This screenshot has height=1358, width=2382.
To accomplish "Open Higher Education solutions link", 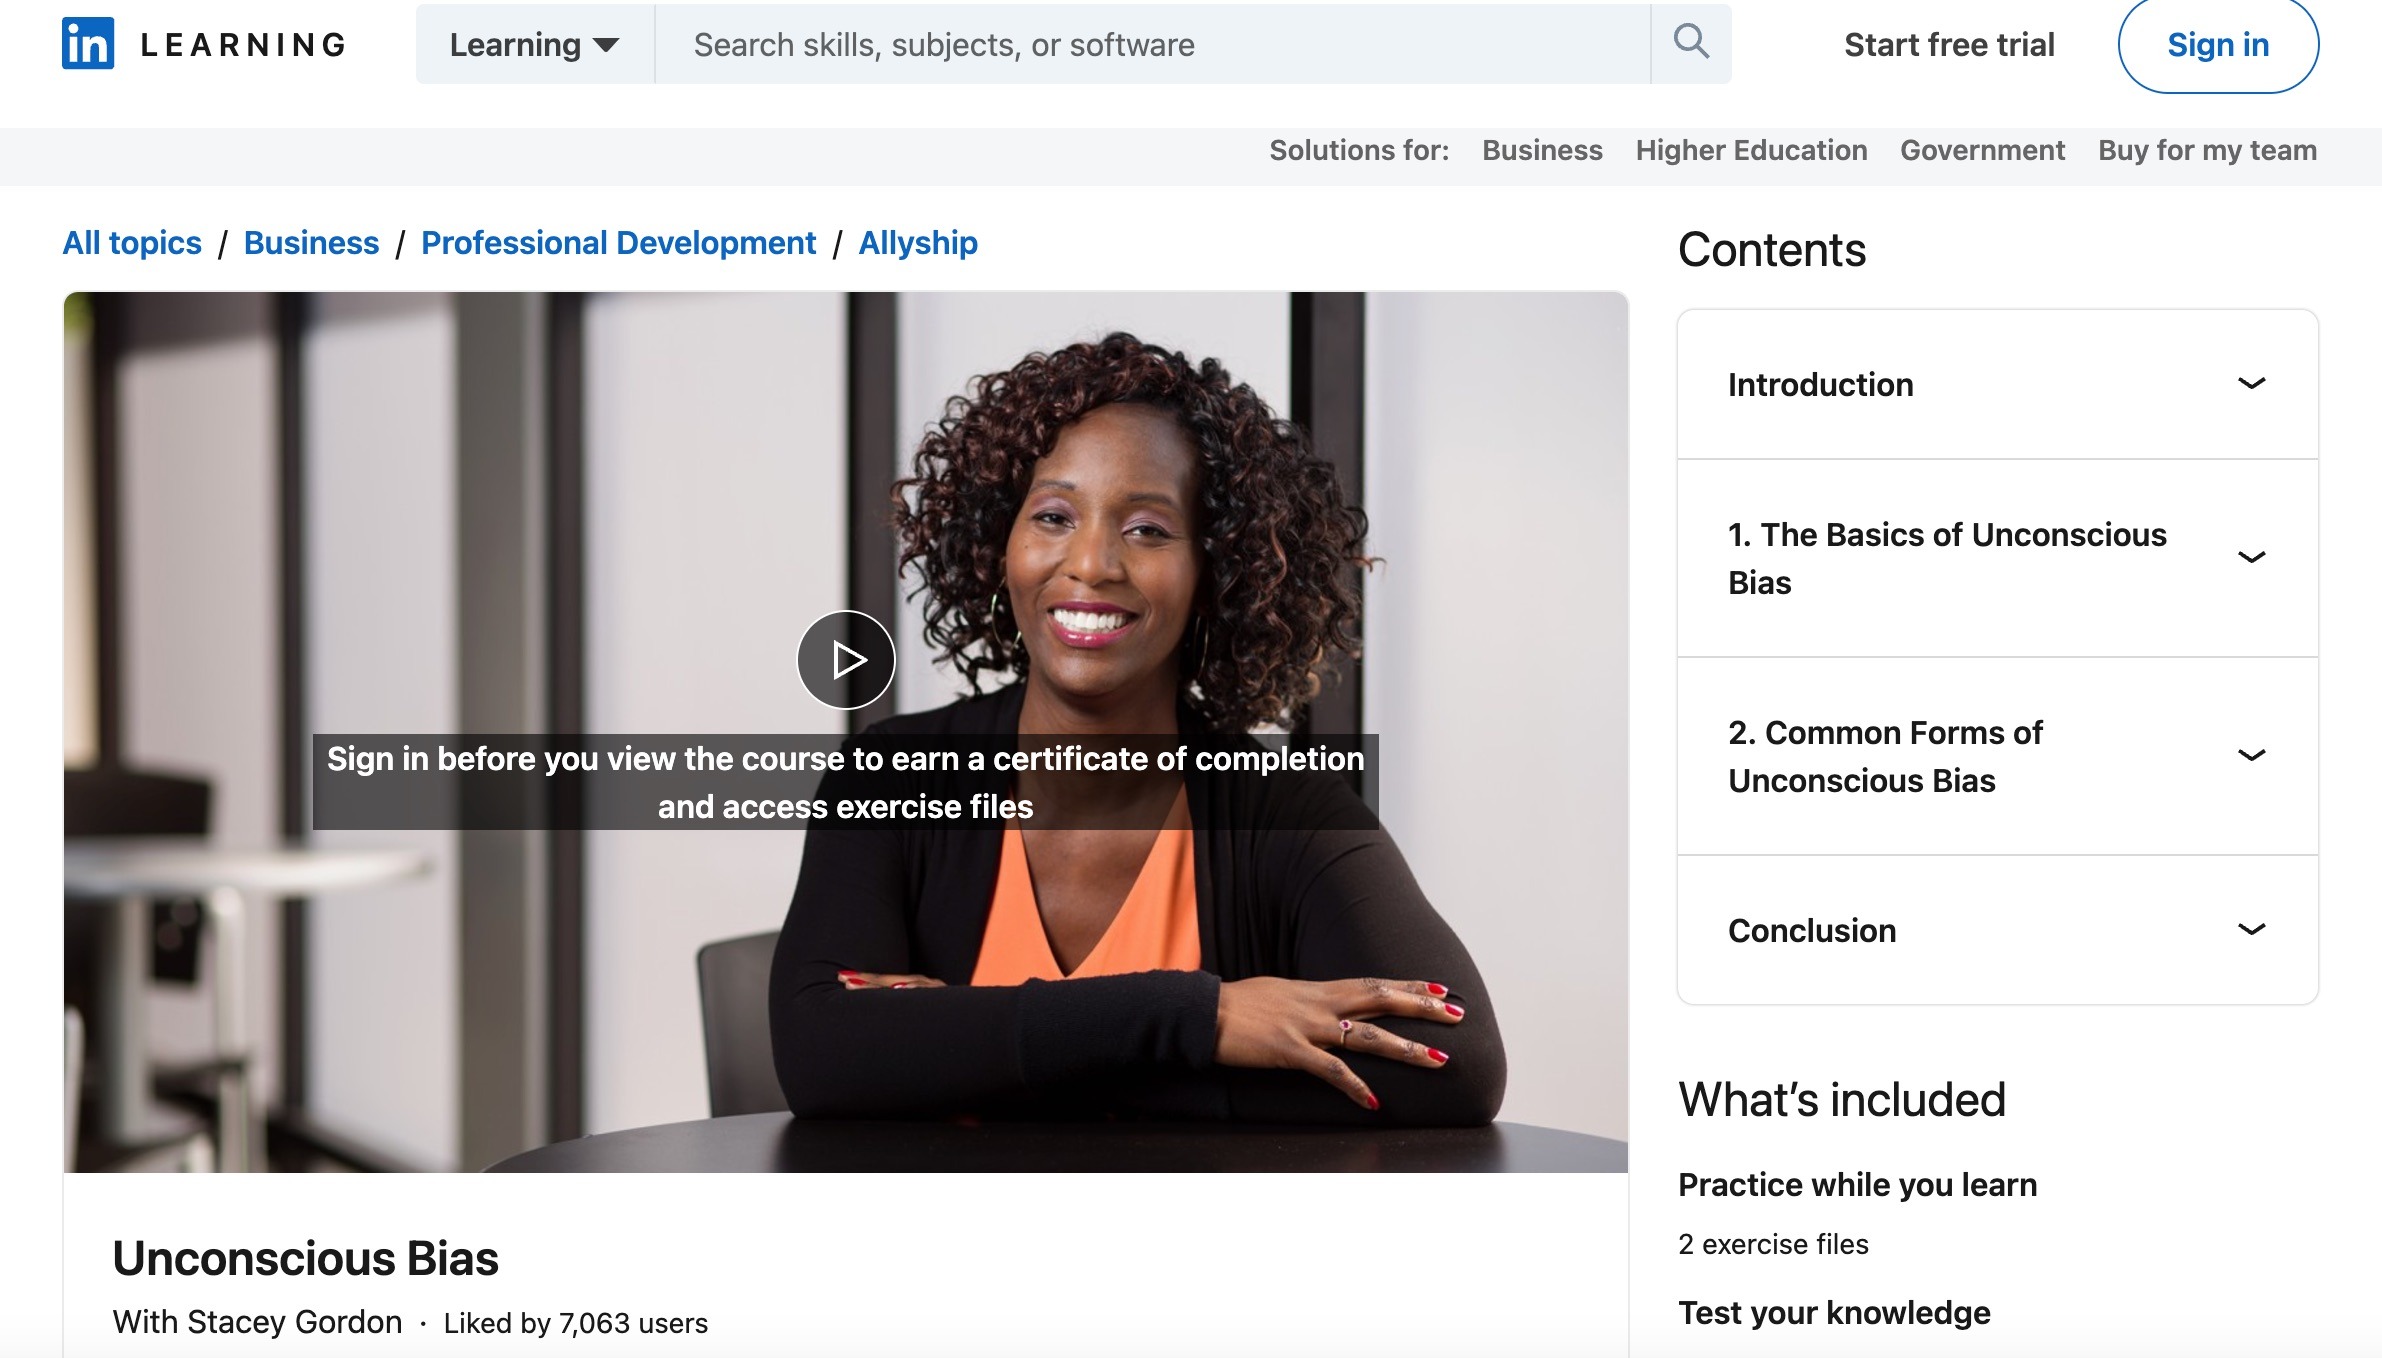I will coord(1751,150).
